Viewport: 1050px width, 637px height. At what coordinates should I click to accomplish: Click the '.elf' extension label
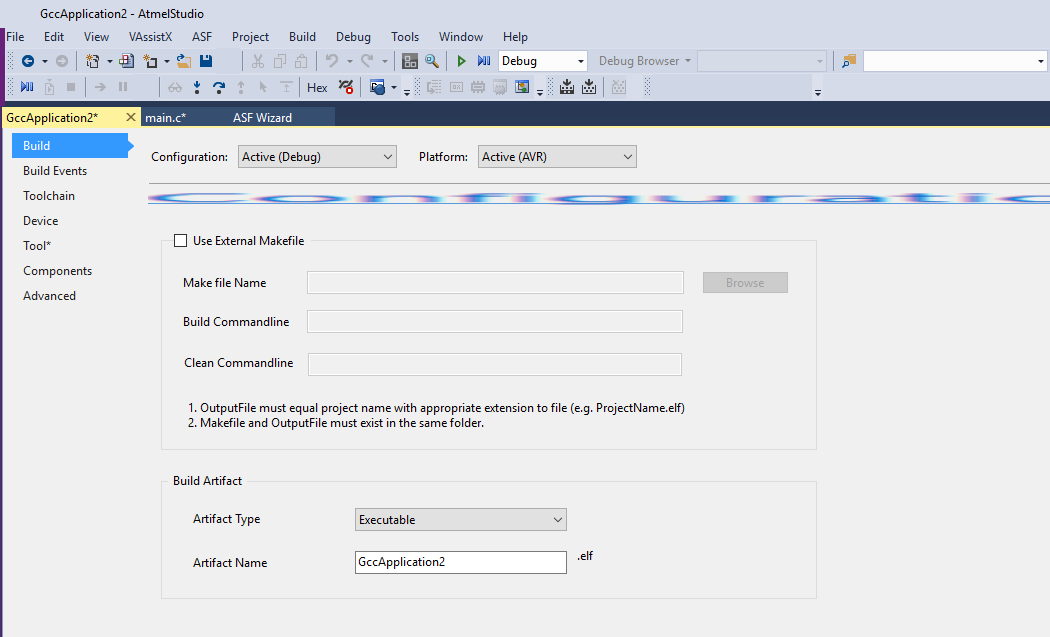(585, 556)
